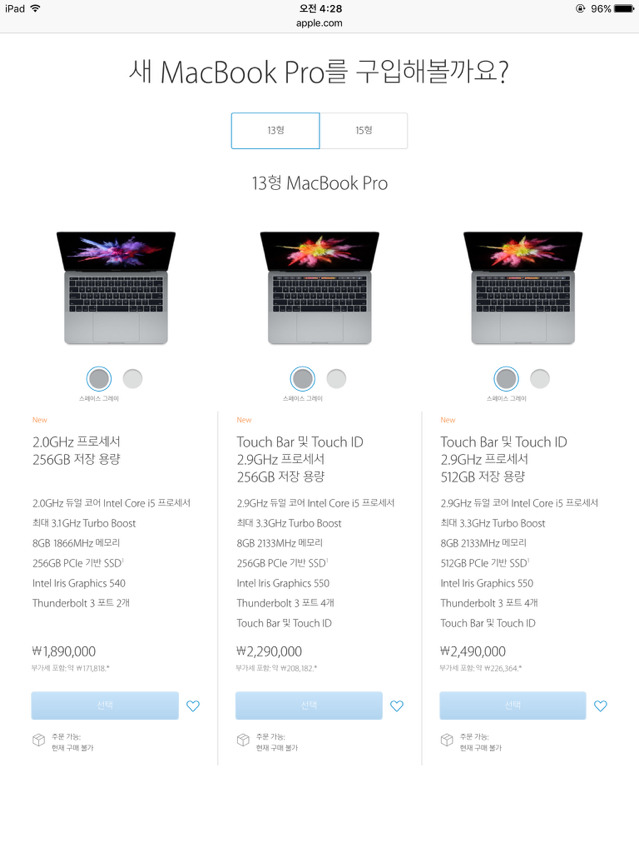Choose space gray for 512GB Touch Bar model

(x=506, y=379)
